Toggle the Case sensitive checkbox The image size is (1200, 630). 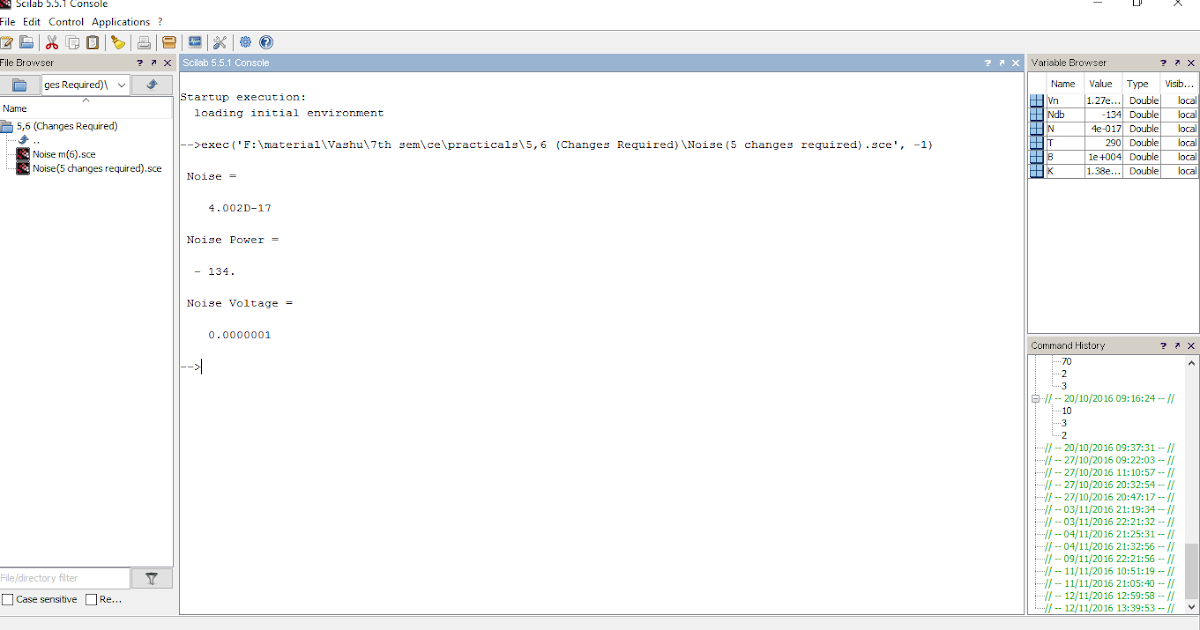8,600
